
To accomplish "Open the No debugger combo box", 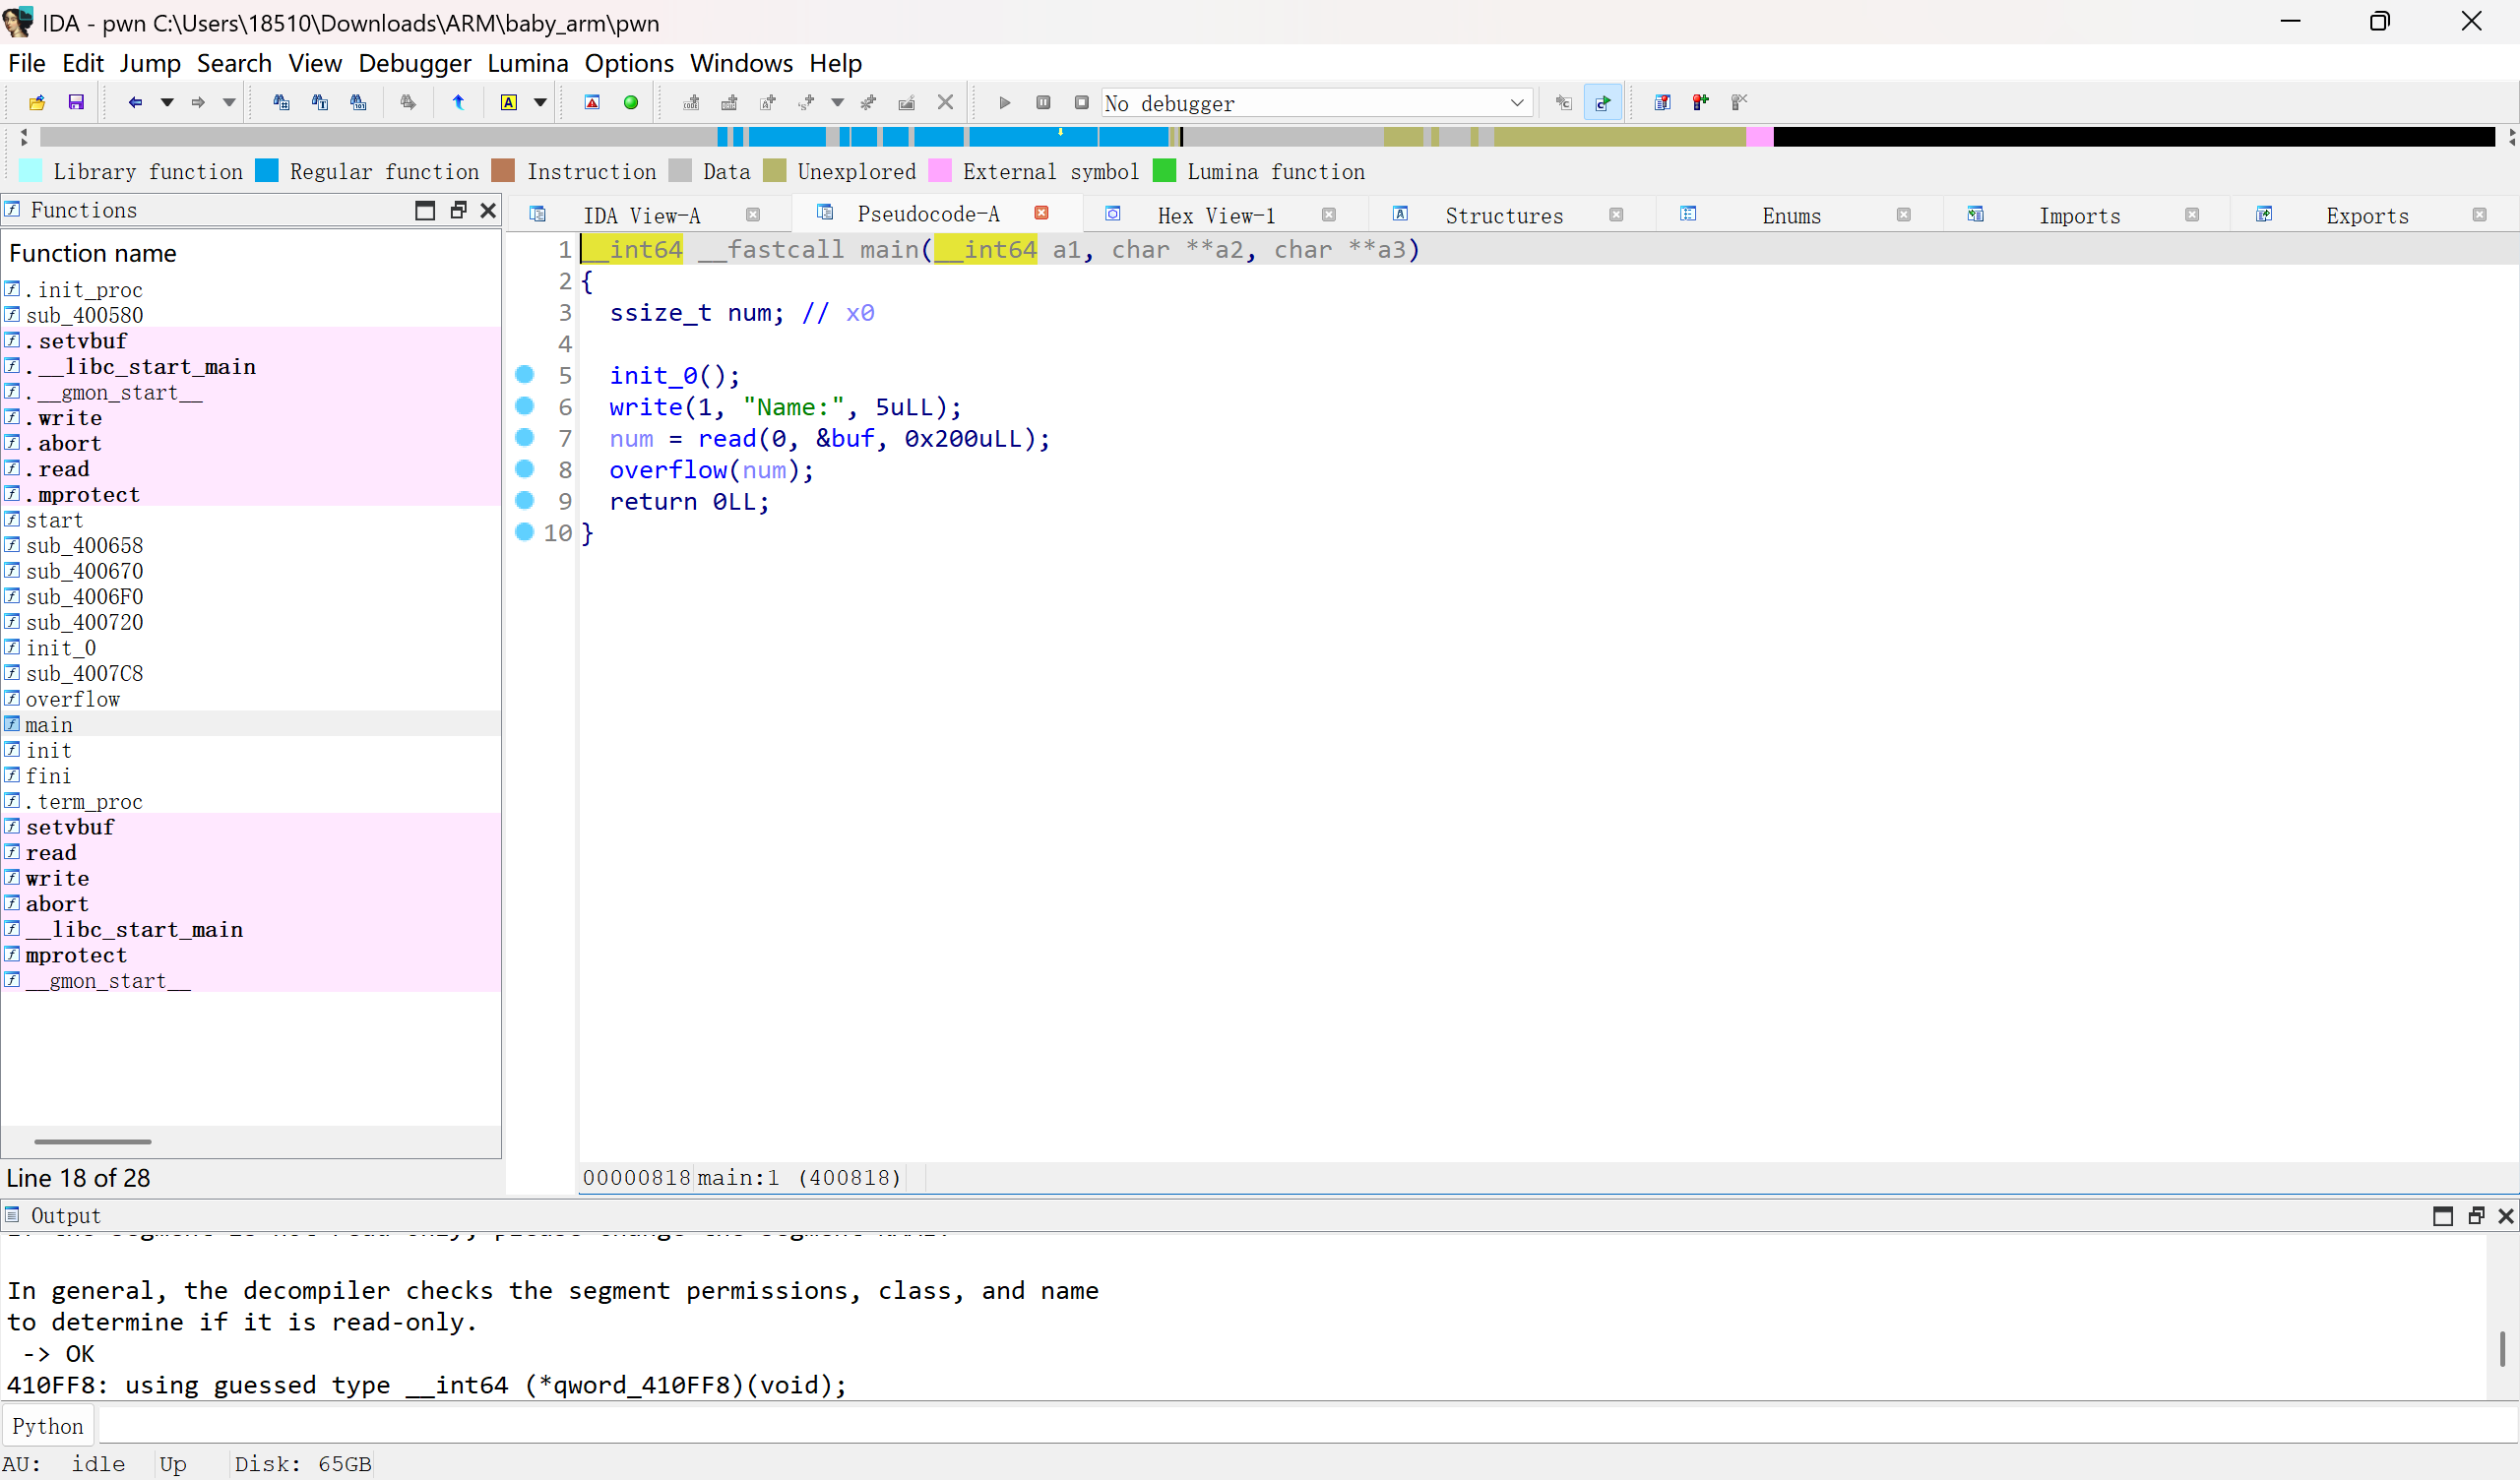I will (1317, 103).
